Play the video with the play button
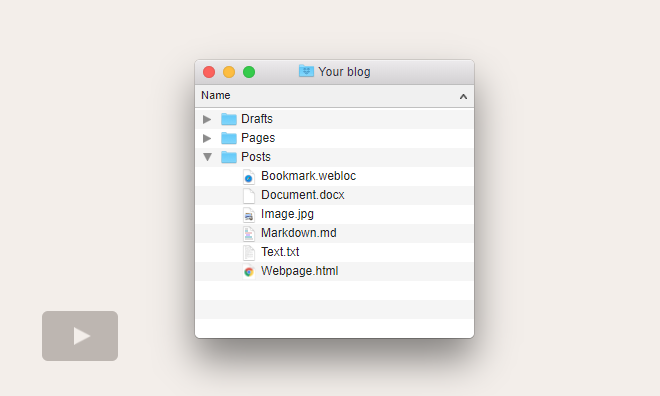 [80, 336]
